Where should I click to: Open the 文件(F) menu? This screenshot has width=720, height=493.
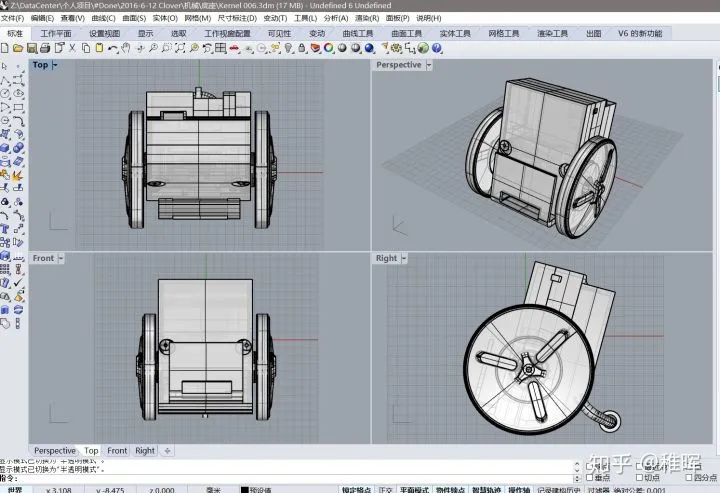point(12,18)
